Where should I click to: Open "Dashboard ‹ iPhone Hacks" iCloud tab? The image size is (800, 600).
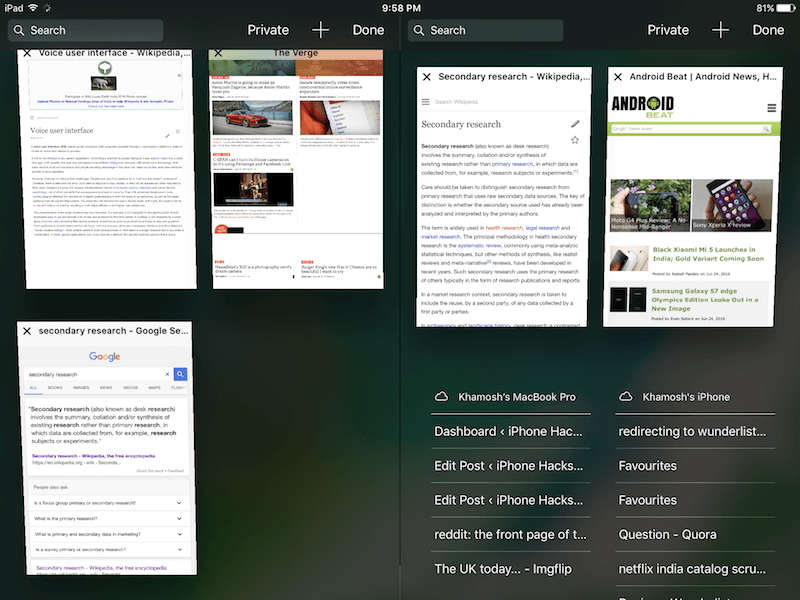508,431
